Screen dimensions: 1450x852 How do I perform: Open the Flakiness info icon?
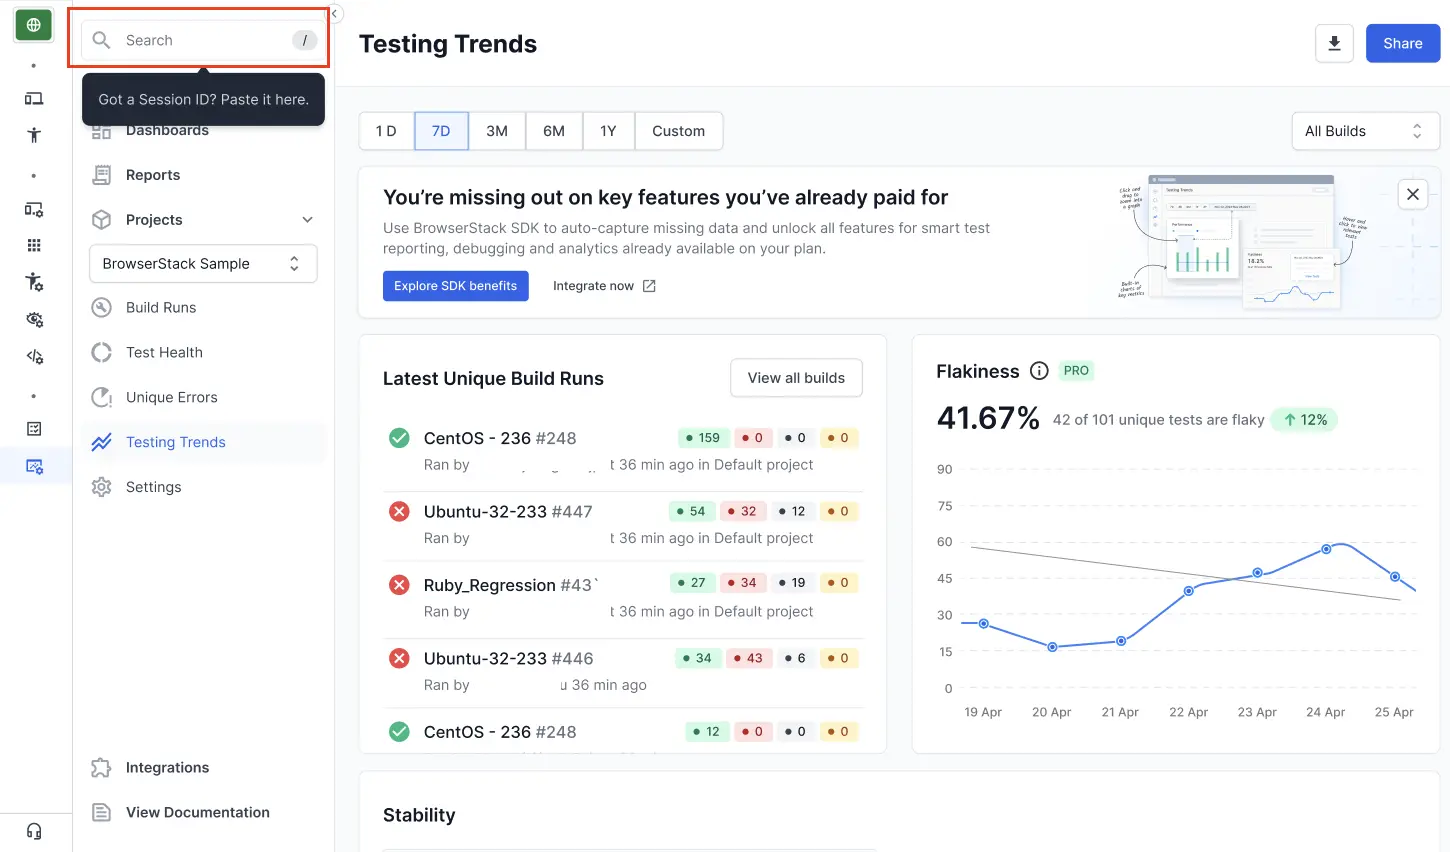(1038, 370)
